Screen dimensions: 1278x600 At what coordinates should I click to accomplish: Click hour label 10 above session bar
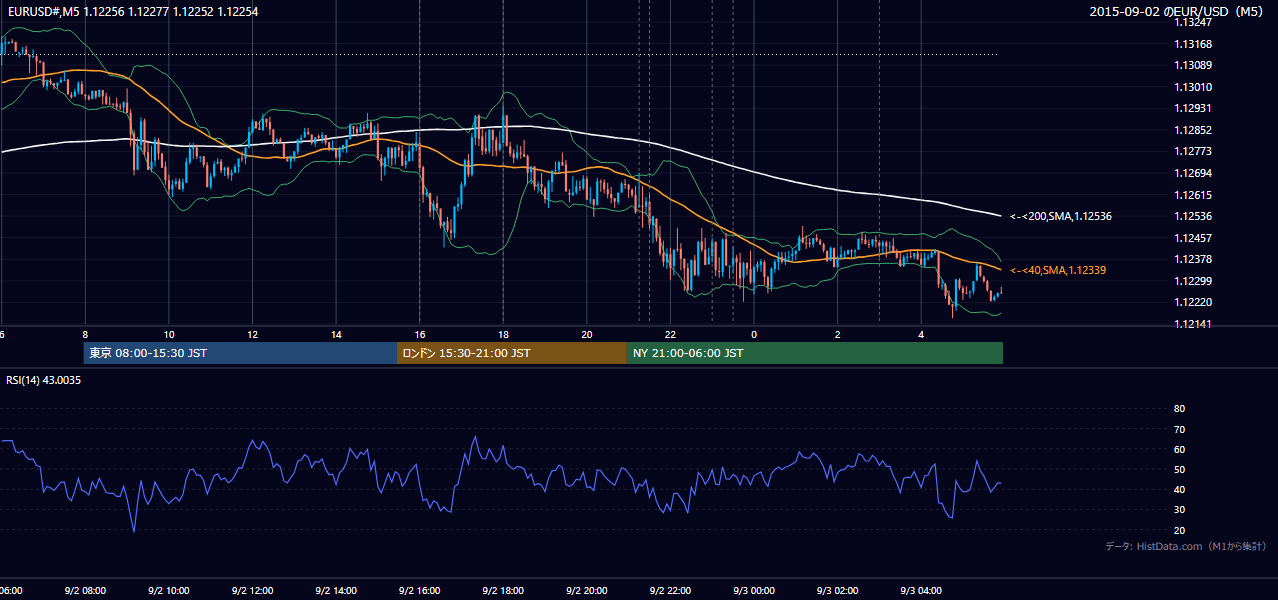(169, 334)
